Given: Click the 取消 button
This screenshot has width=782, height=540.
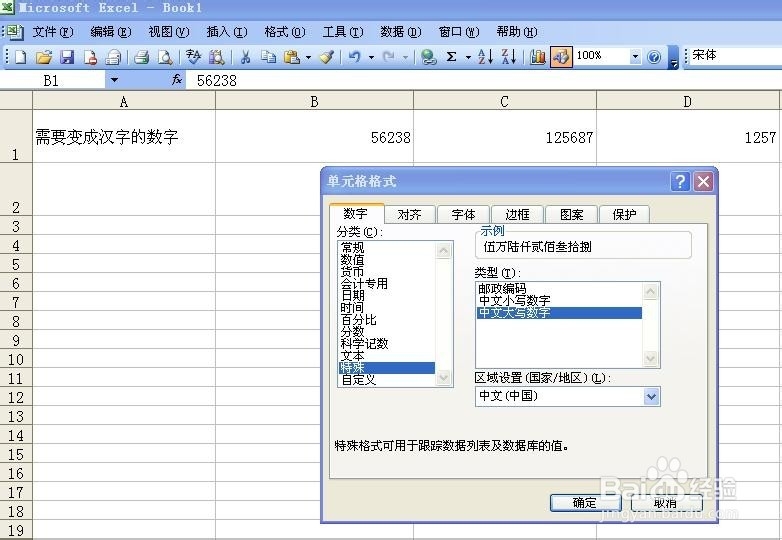Looking at the screenshot, I should 666,503.
